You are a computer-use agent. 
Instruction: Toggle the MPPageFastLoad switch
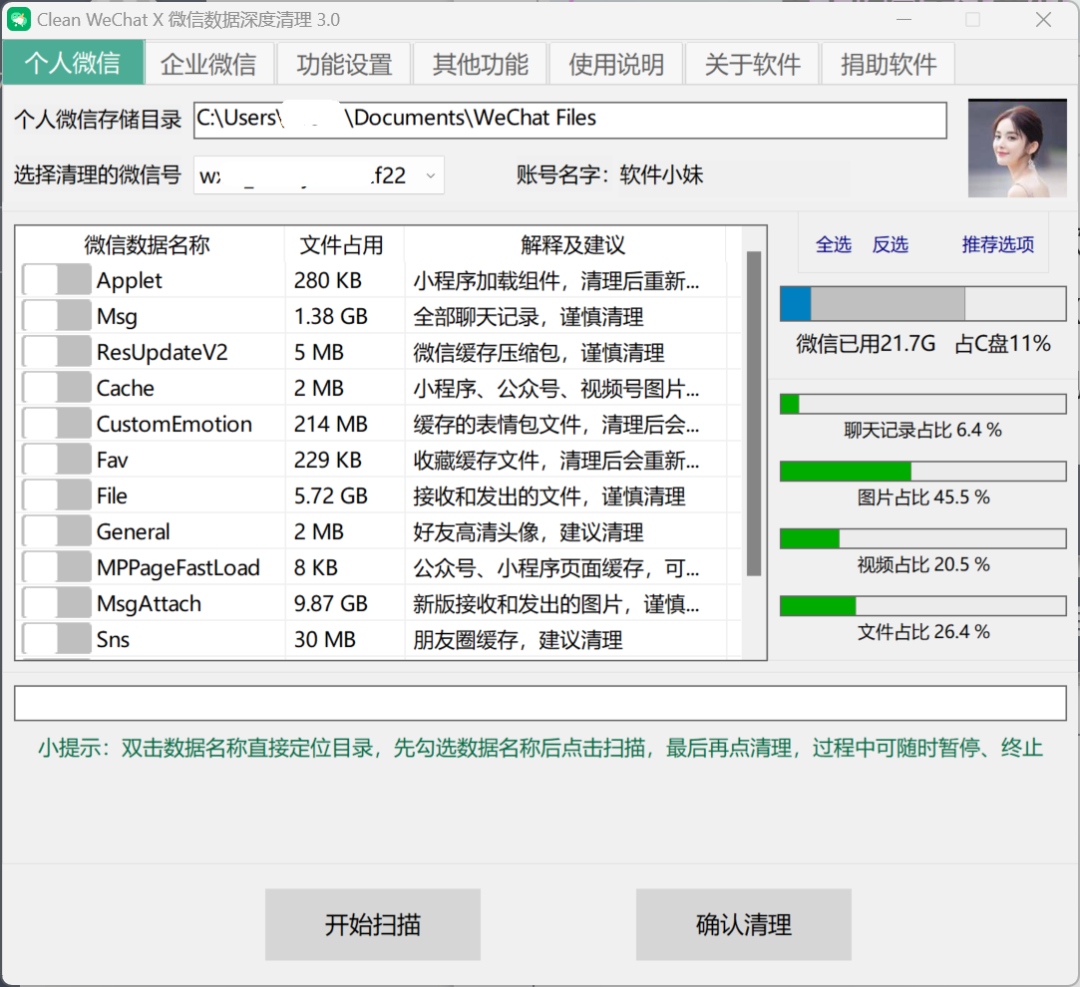[x=56, y=567]
